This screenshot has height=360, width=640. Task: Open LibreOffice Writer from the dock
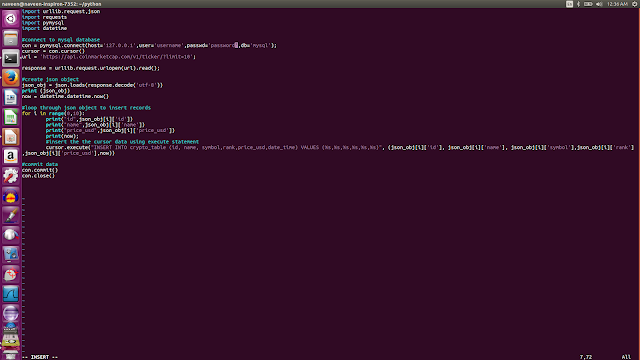[11, 97]
